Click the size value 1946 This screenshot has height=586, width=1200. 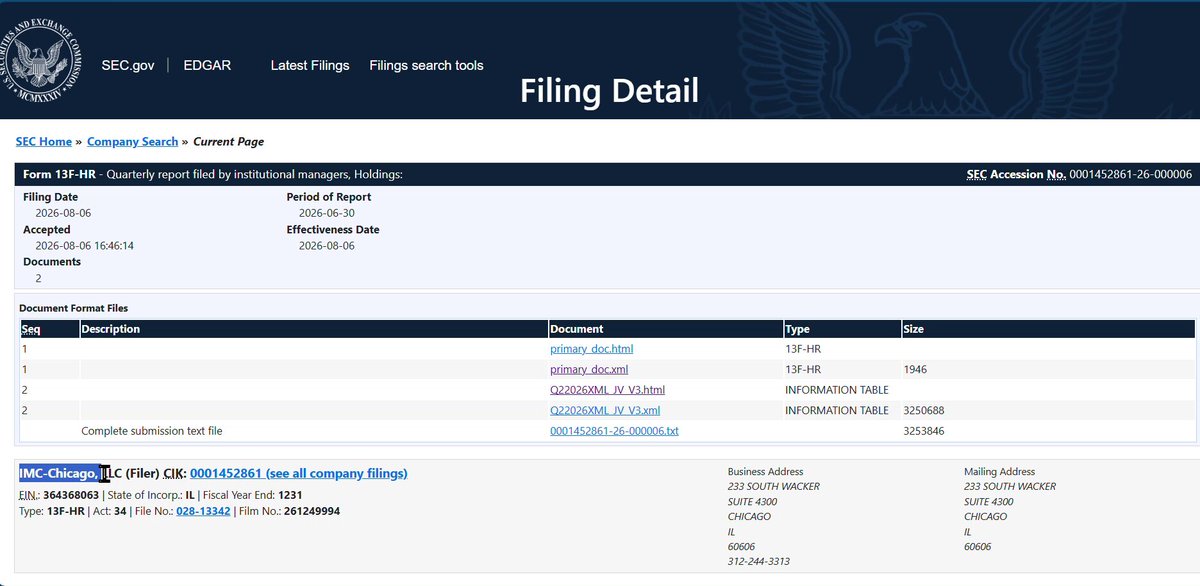coord(915,369)
